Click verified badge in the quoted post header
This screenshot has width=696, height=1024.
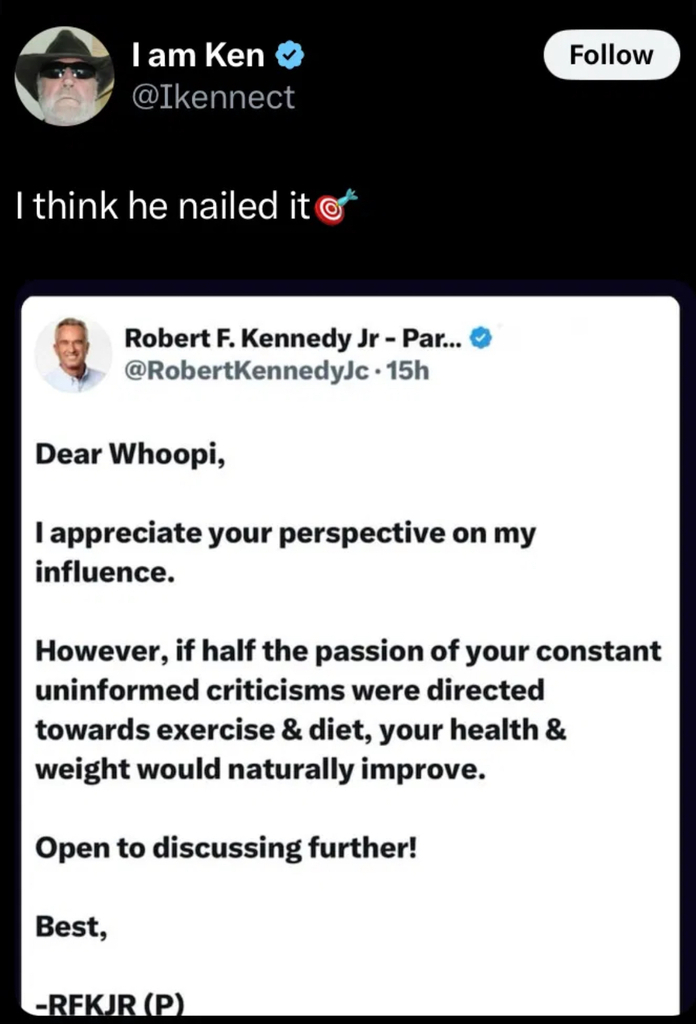coord(481,338)
